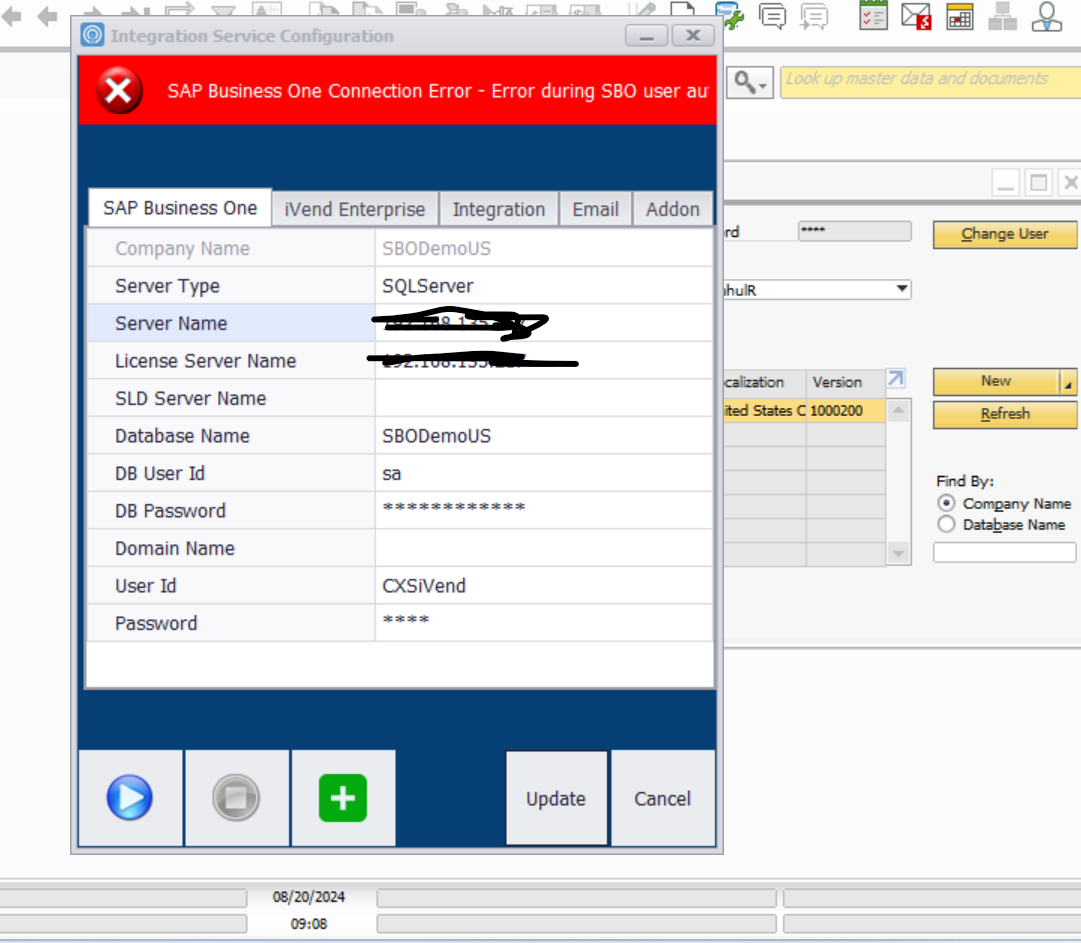Screen dimensions: 1081x943
Task: Click the Change User button
Action: 1004,234
